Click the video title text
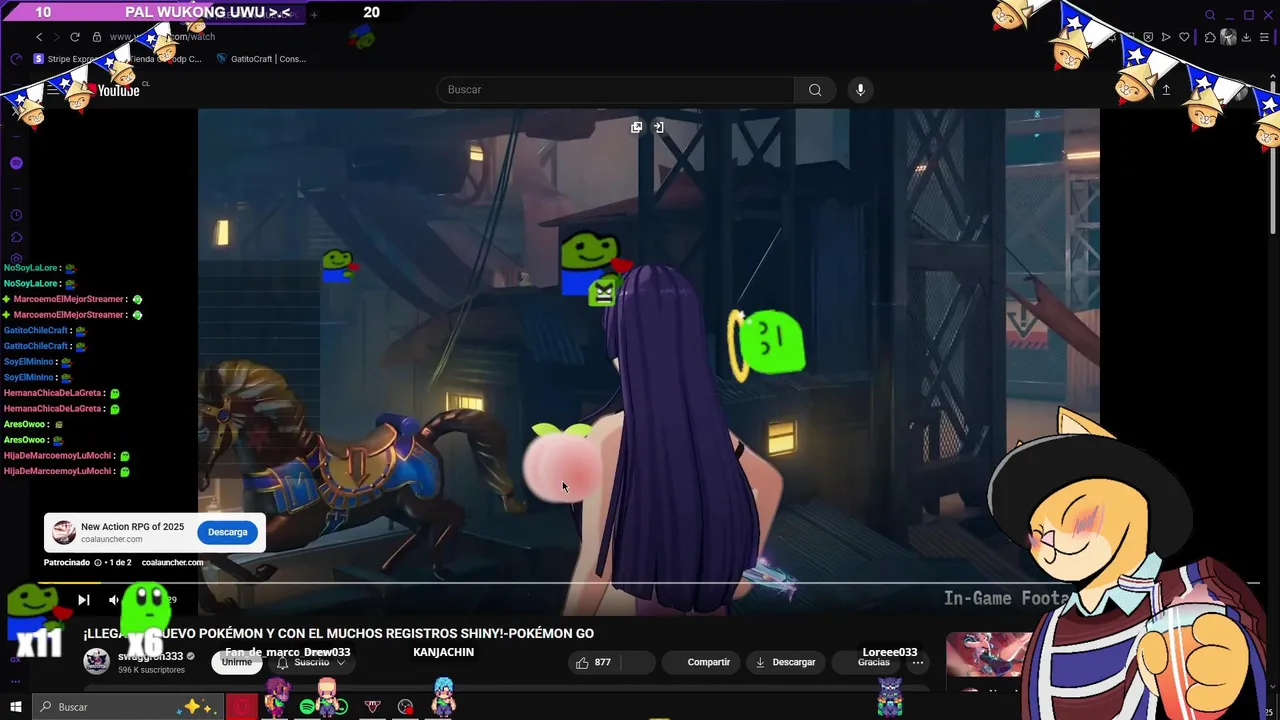Screen dimensions: 1280x720 [338, 633]
